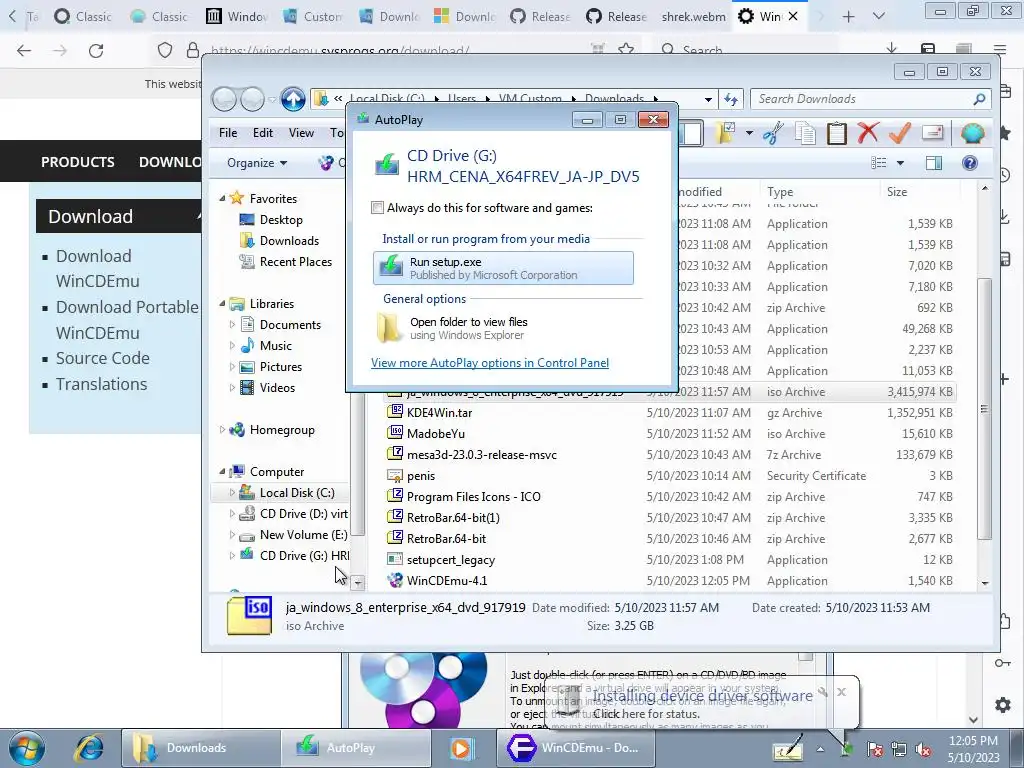Click PRODUCTS in the website navigation
1024x768 pixels.
coord(78,162)
